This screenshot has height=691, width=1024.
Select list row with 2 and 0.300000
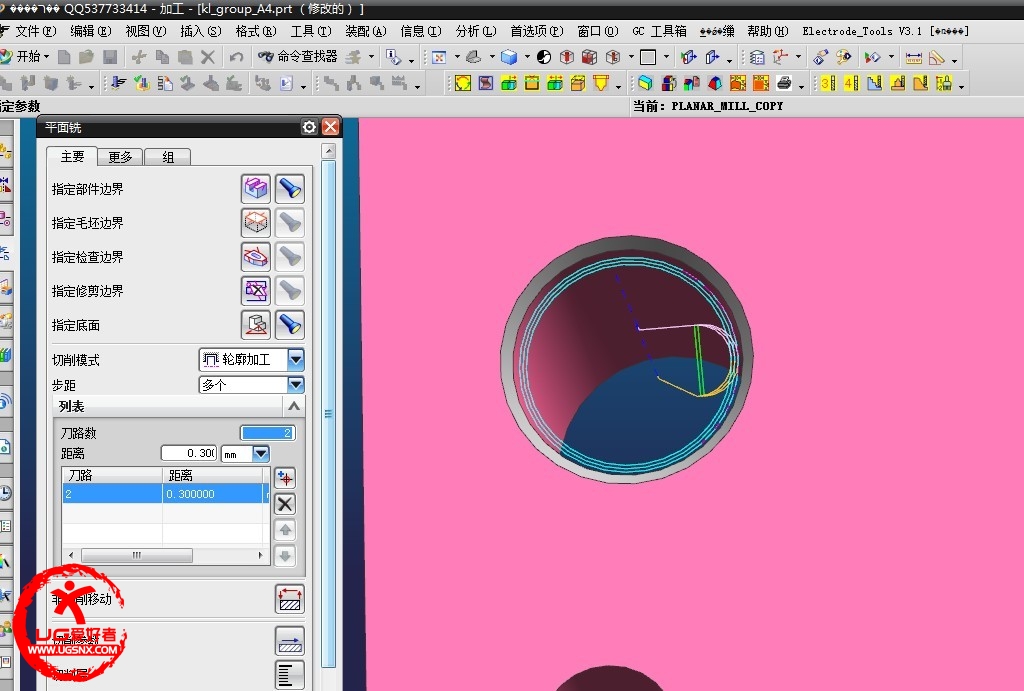pos(166,494)
